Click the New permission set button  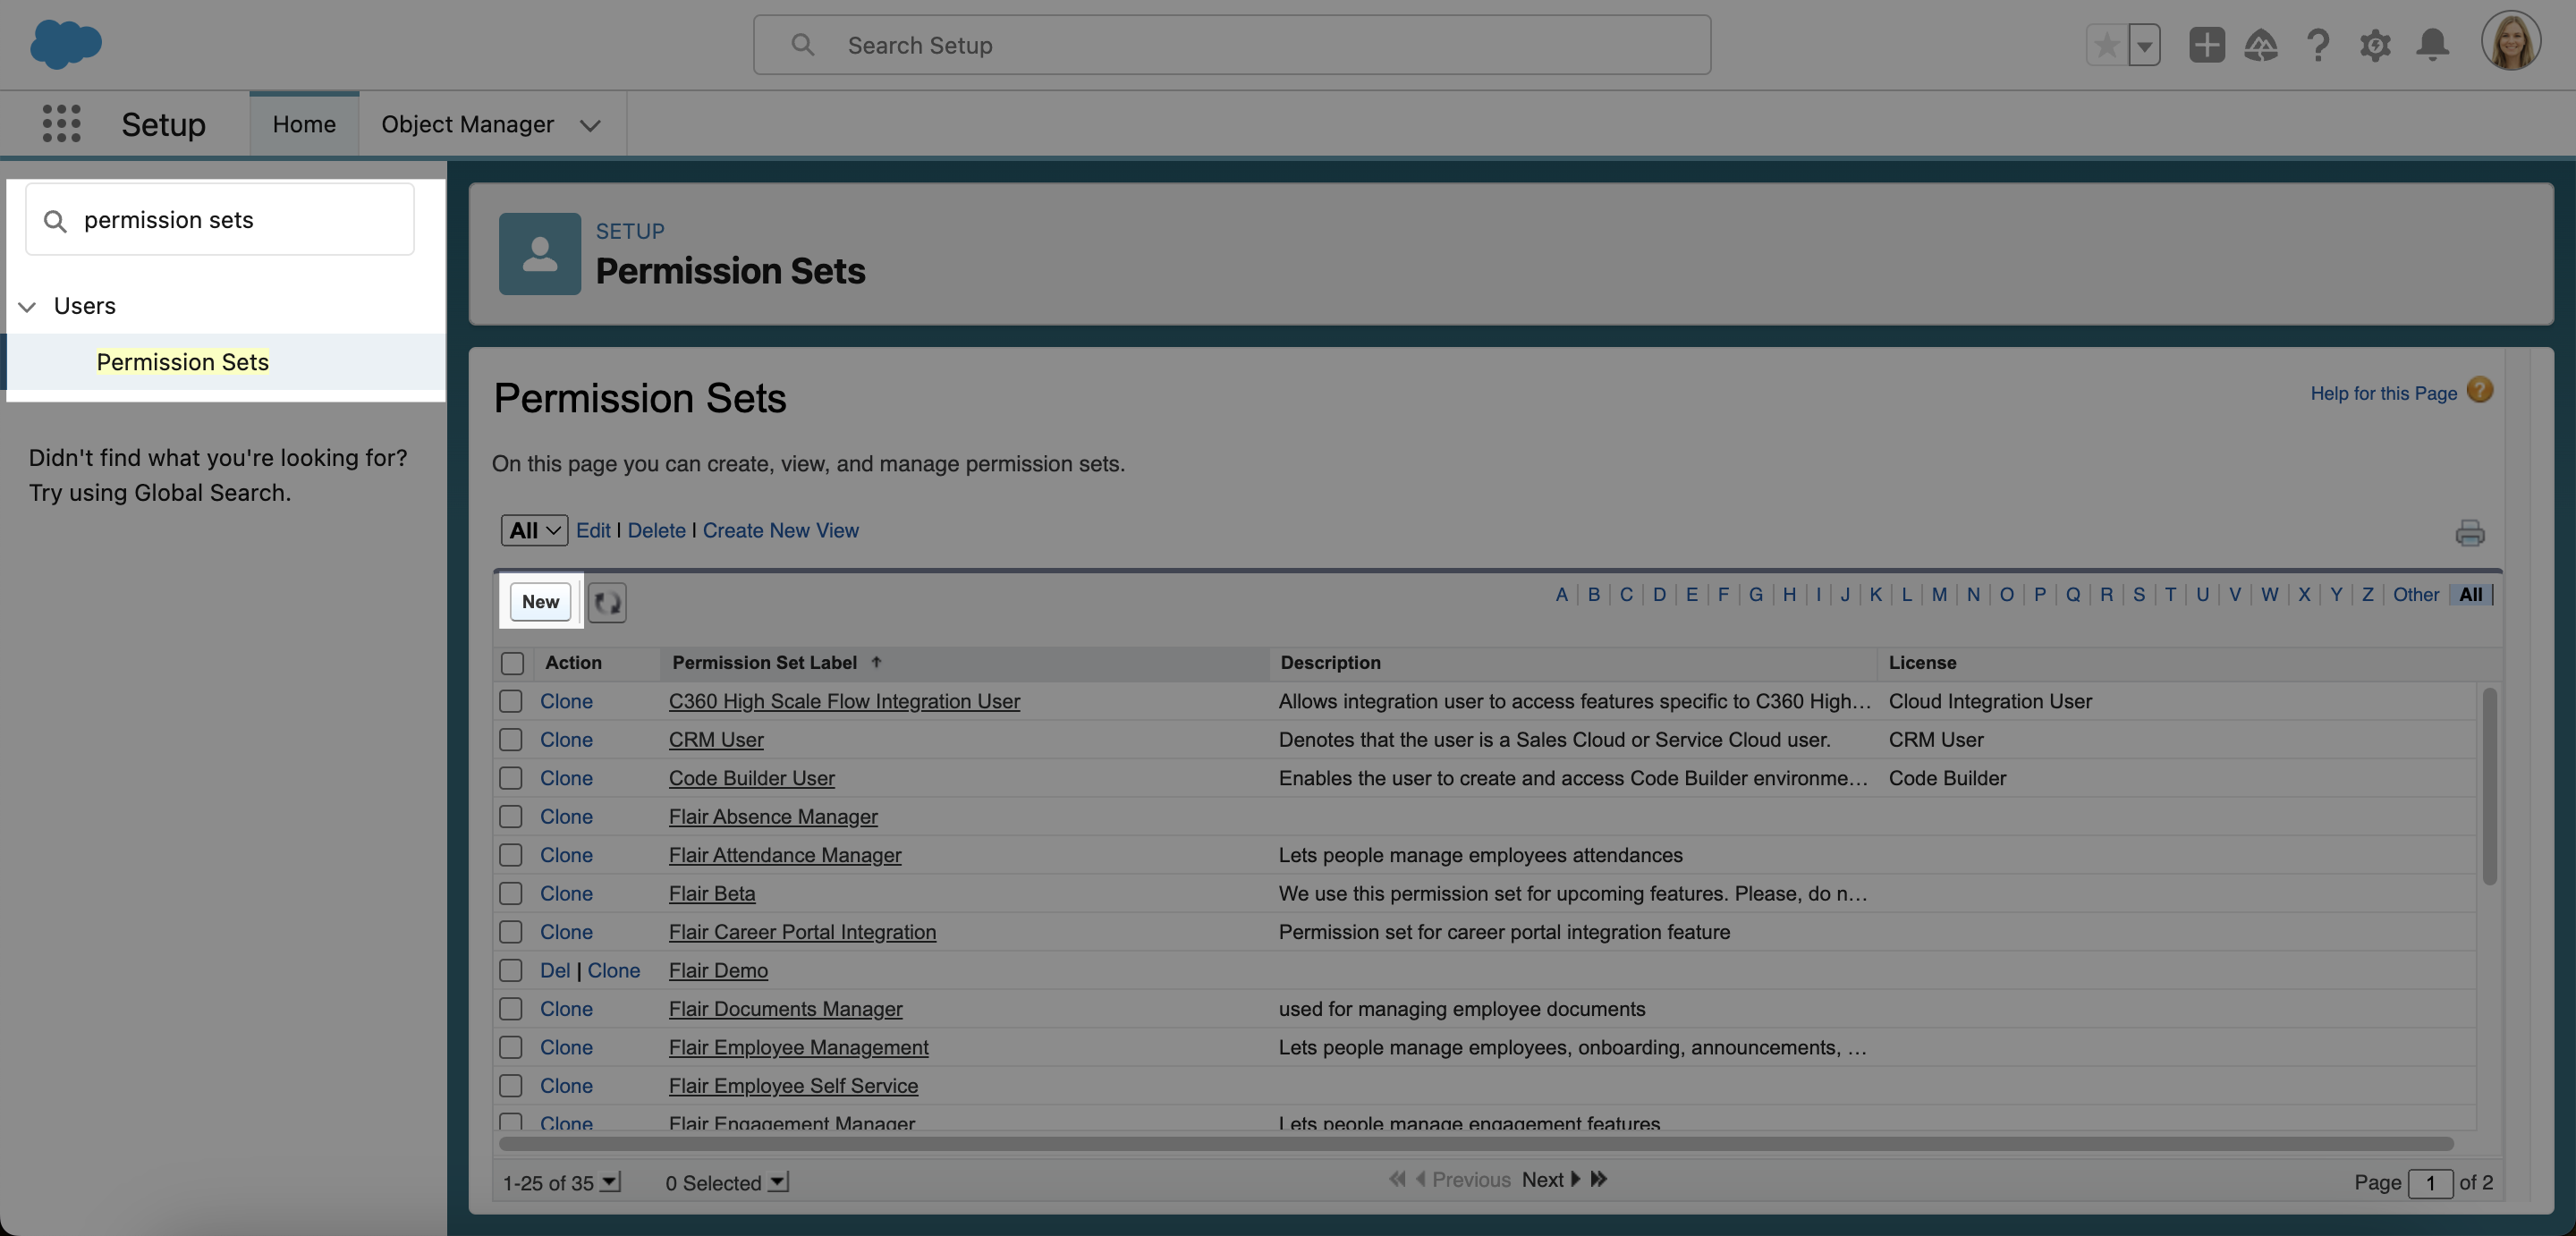tap(540, 602)
